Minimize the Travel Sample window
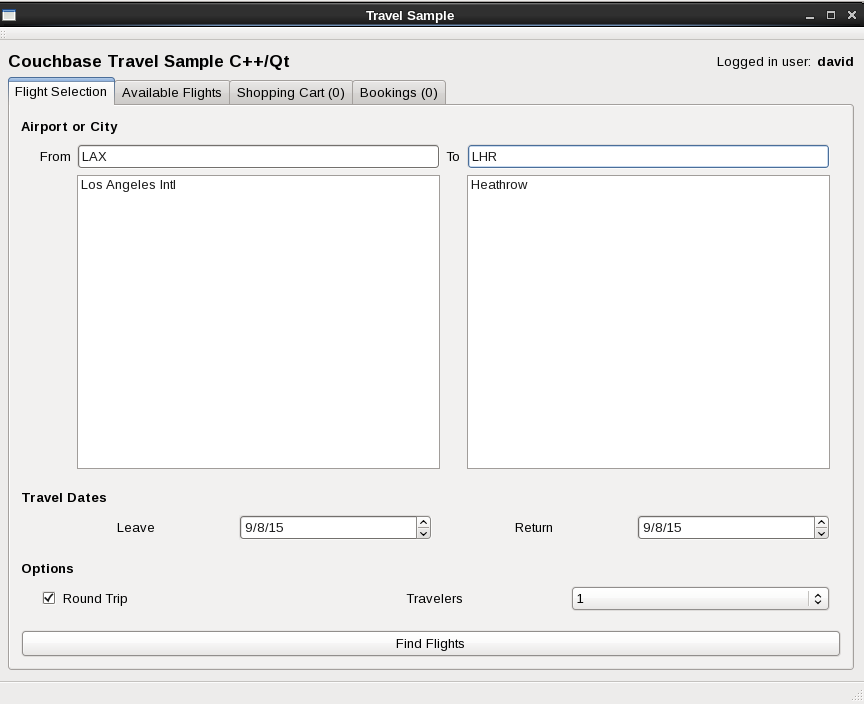Screen dimensions: 864x704 pos(809,16)
